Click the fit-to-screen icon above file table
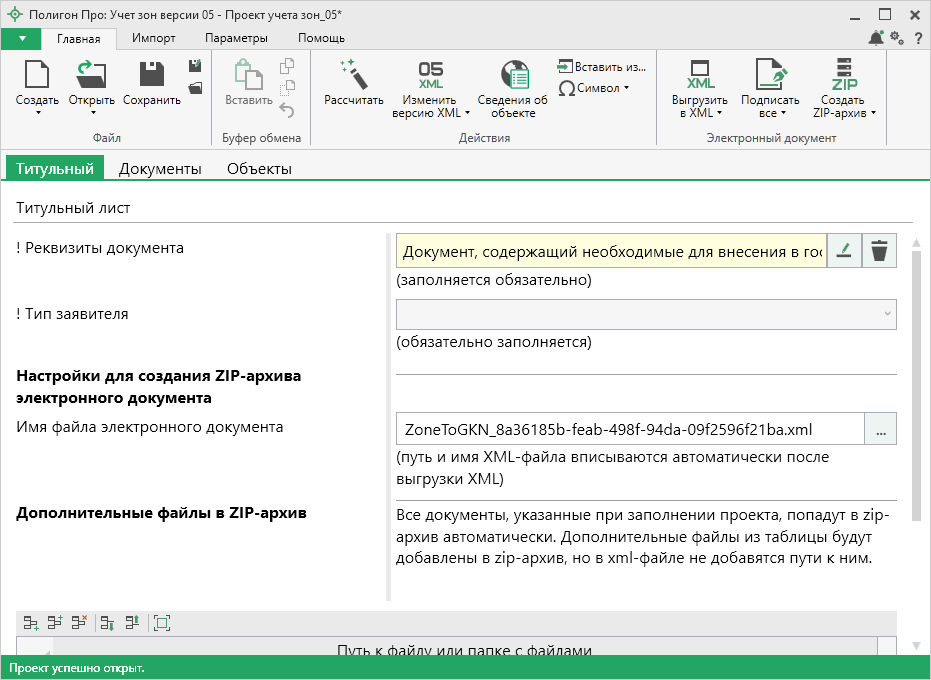The width and height of the screenshot is (931, 680). pyautogui.click(x=162, y=623)
